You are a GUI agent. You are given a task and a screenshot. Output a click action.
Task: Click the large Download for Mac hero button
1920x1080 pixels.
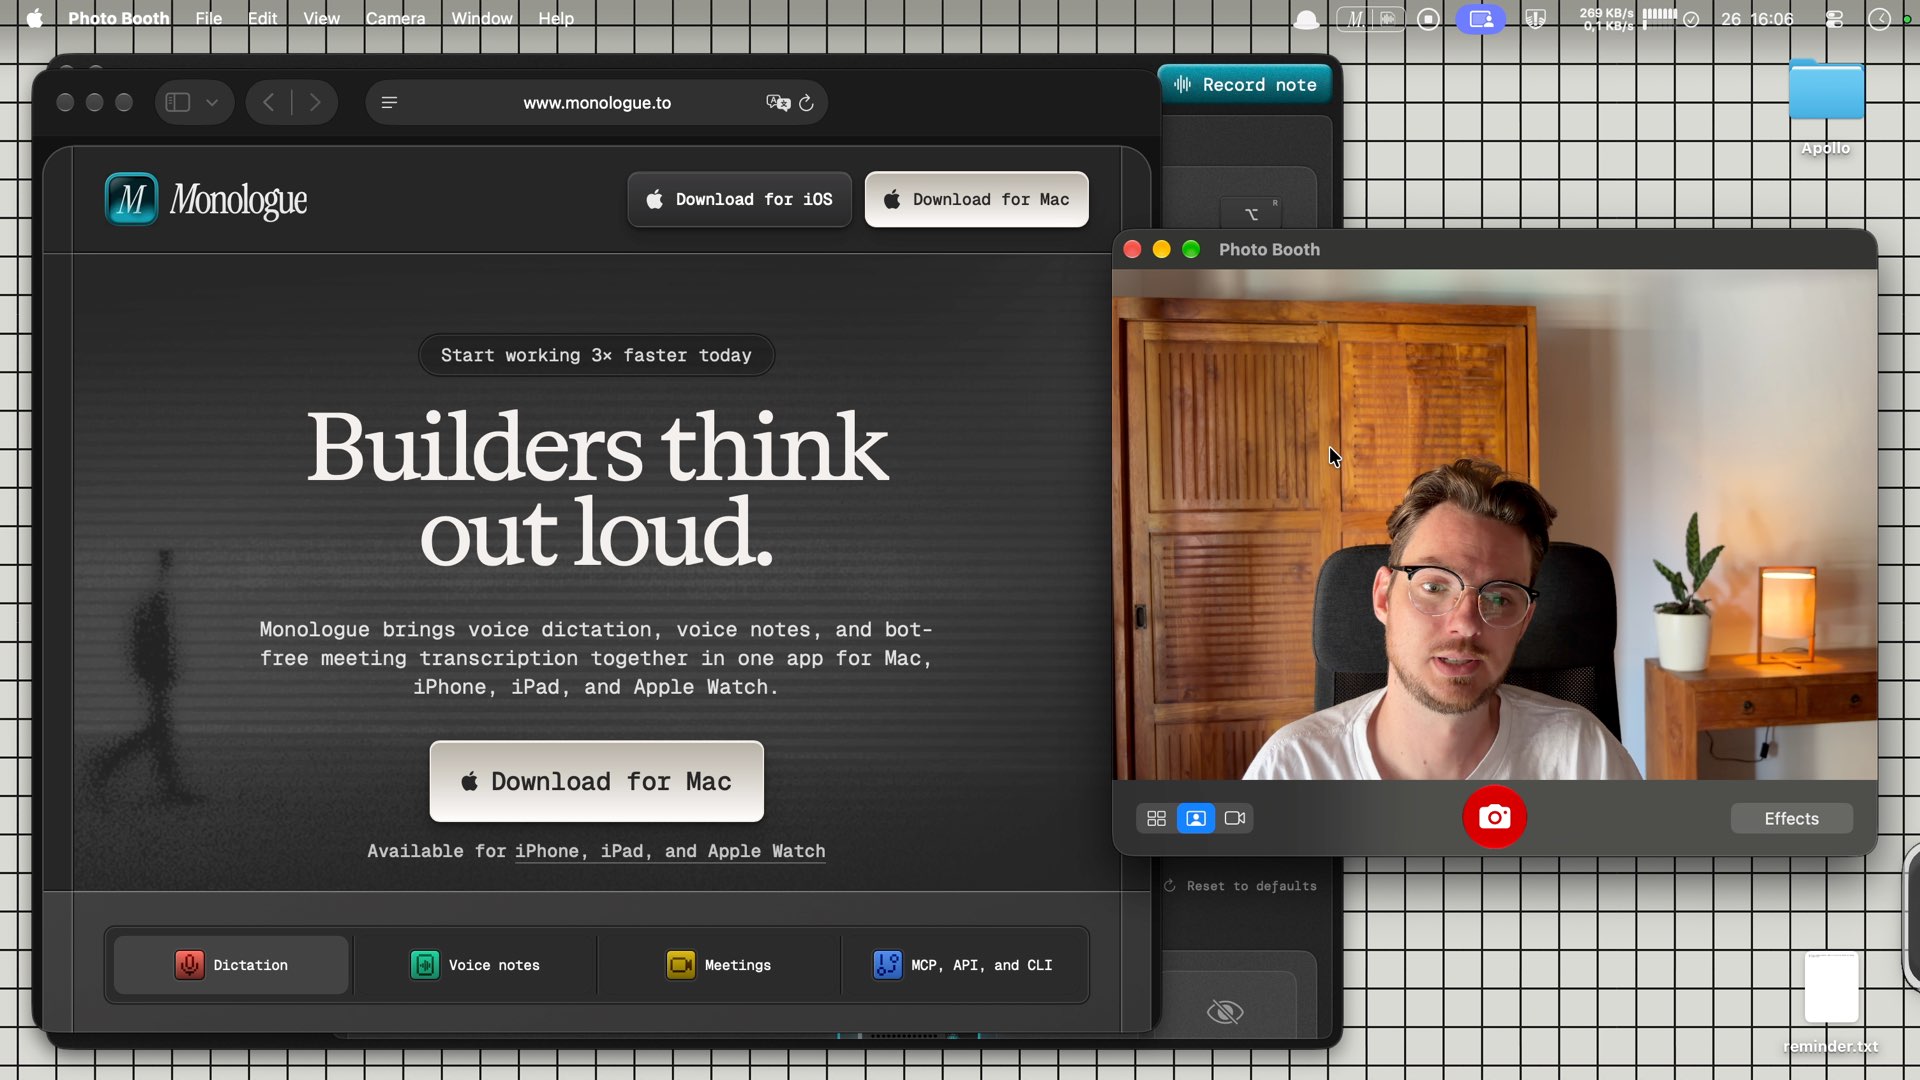[596, 781]
